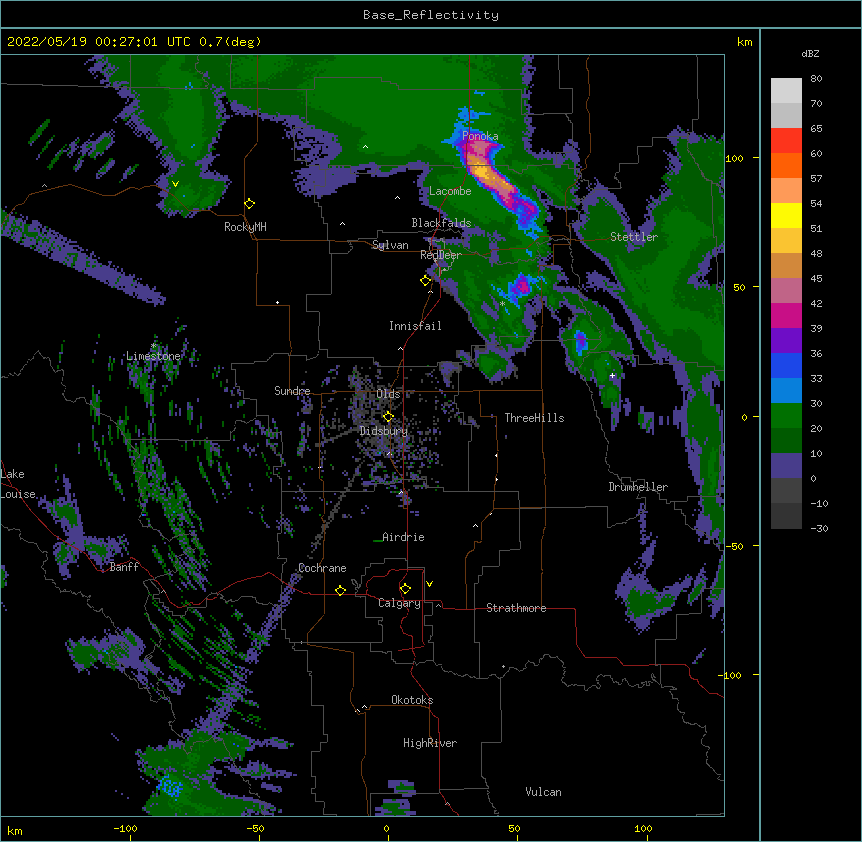The height and width of the screenshot is (842, 862).
Task: Click the Airdrie label
Action: 404,537
